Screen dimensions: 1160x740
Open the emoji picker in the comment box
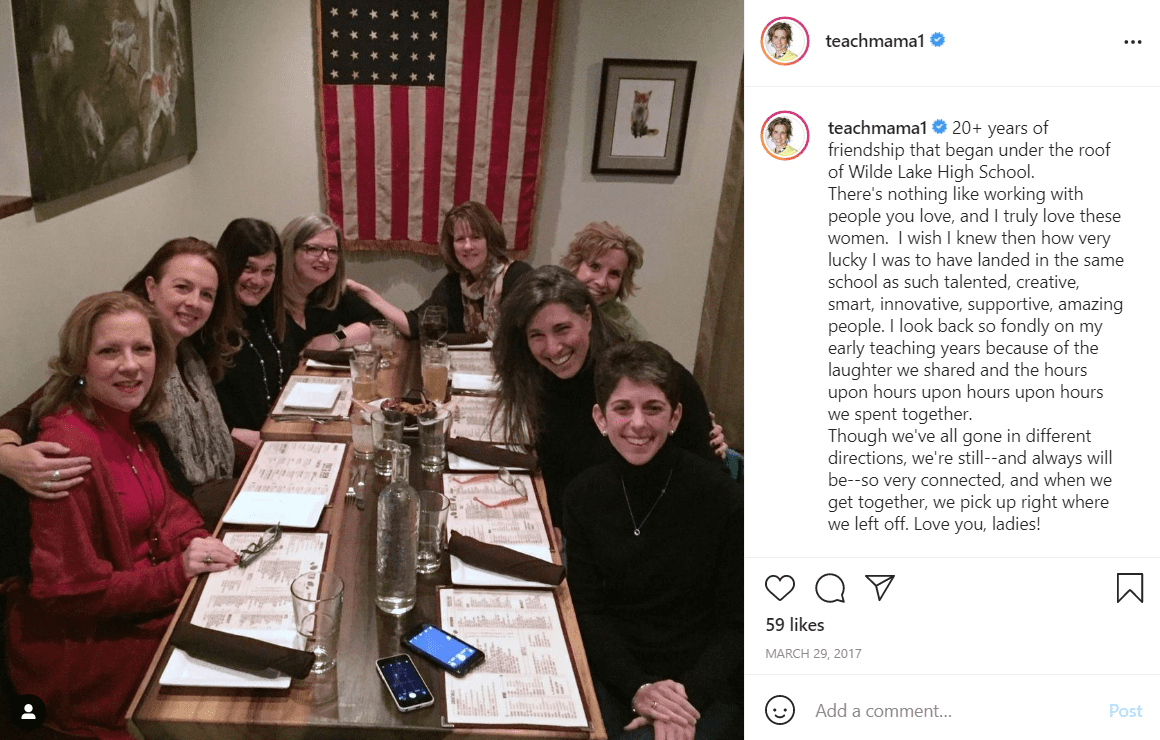(x=780, y=711)
